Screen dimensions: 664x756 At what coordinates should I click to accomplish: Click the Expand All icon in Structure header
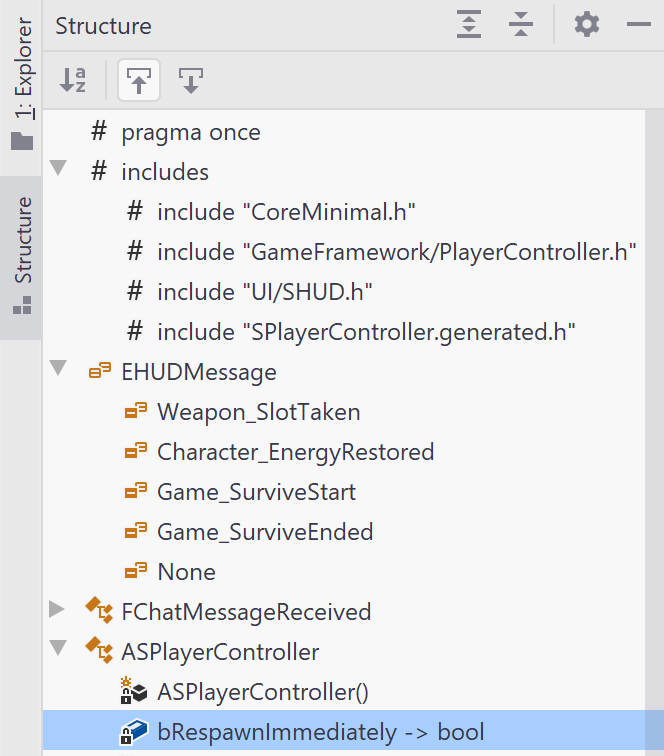click(469, 26)
